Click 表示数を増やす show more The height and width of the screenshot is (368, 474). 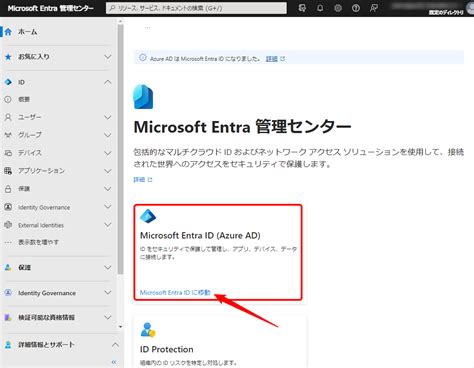39,242
